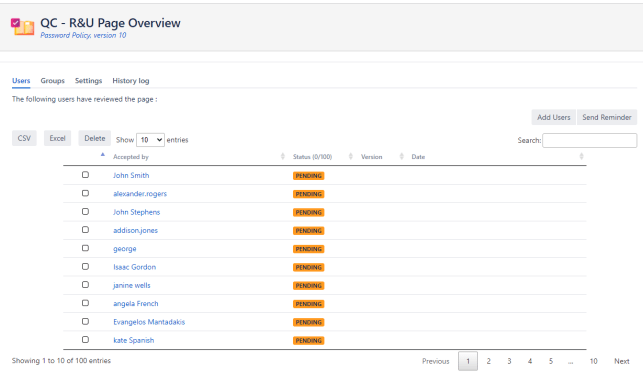Screen dimensions: 643x383
Task: Jump to pagination page 3
Action: pyautogui.click(x=509, y=361)
